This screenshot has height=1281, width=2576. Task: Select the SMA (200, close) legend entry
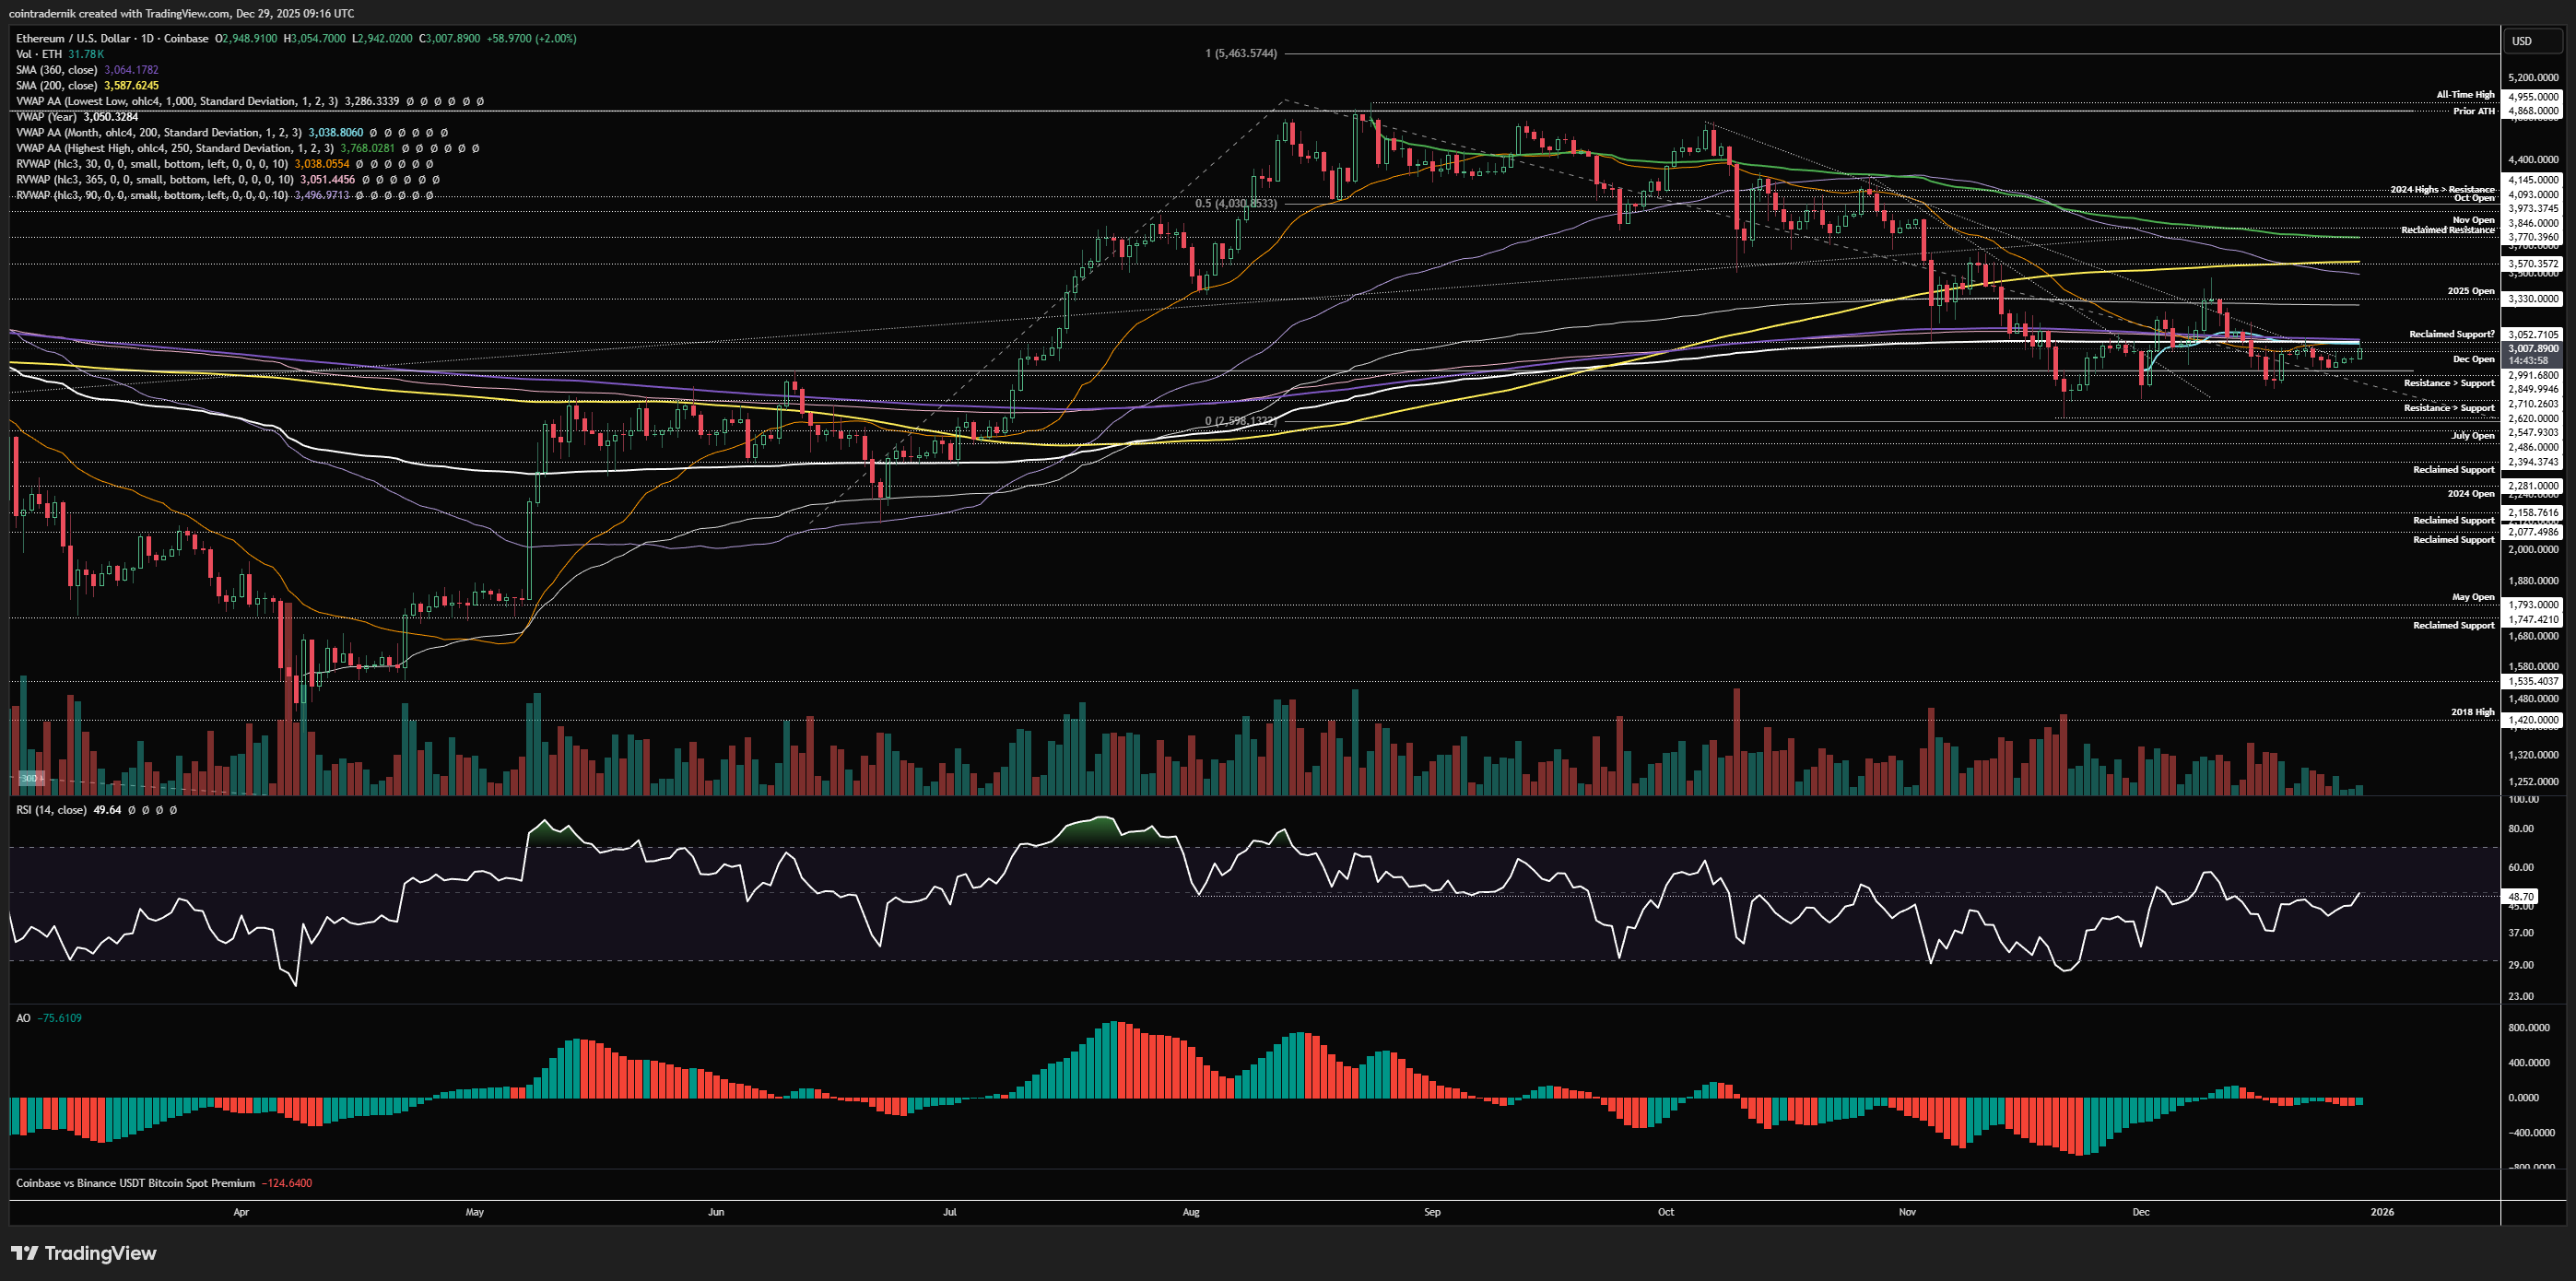pos(57,86)
